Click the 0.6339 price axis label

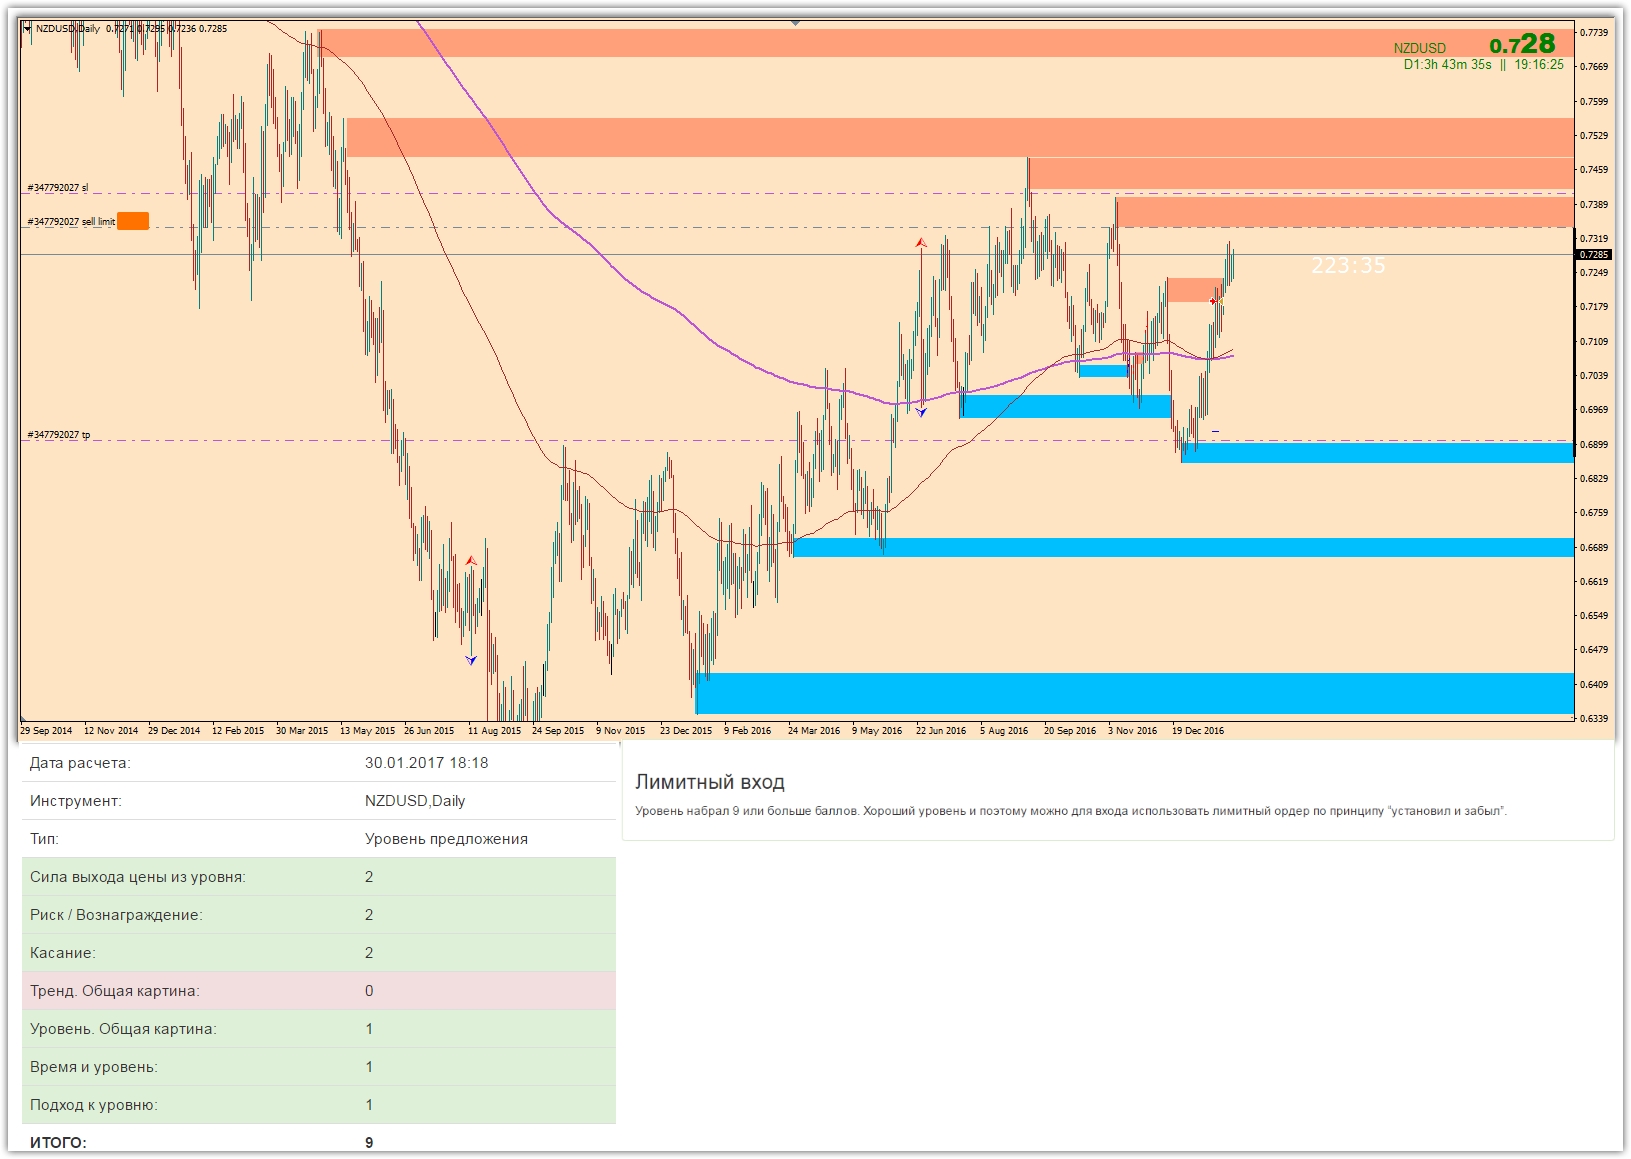pyautogui.click(x=1594, y=719)
